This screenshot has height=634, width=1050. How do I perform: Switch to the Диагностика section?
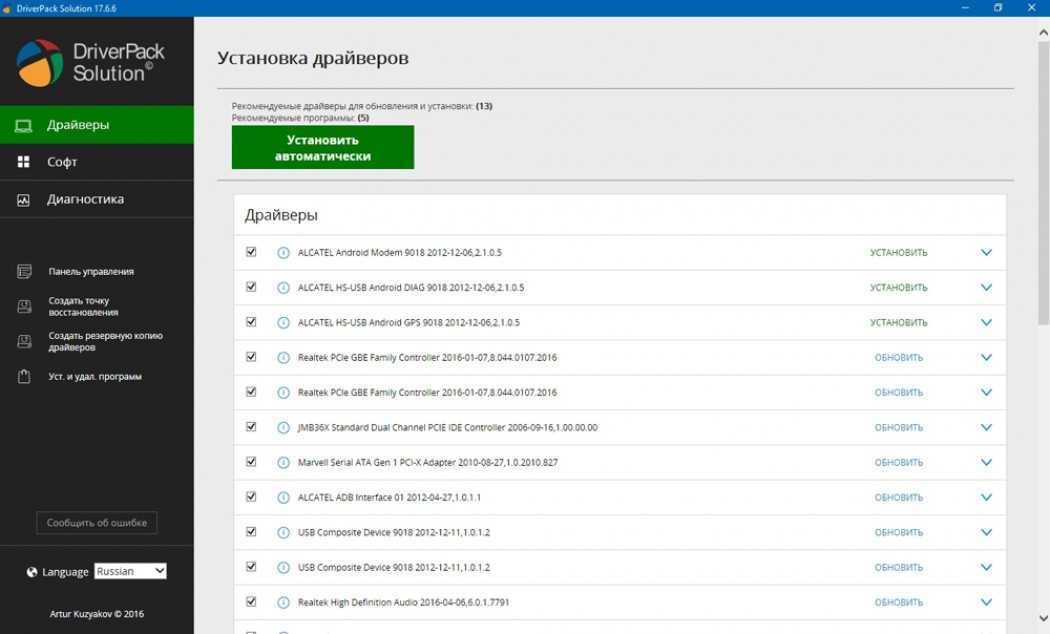pyautogui.click(x=97, y=200)
